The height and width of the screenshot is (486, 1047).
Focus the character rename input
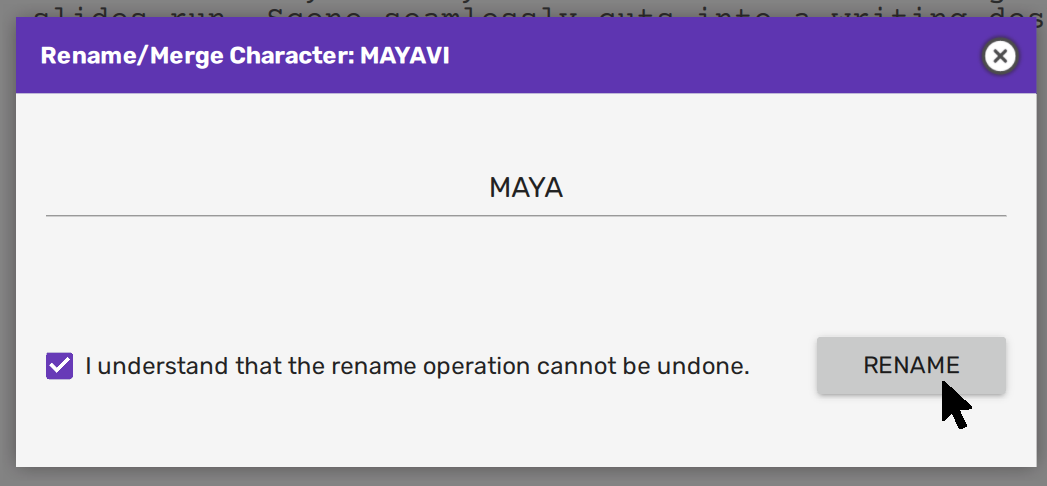pyautogui.click(x=526, y=188)
